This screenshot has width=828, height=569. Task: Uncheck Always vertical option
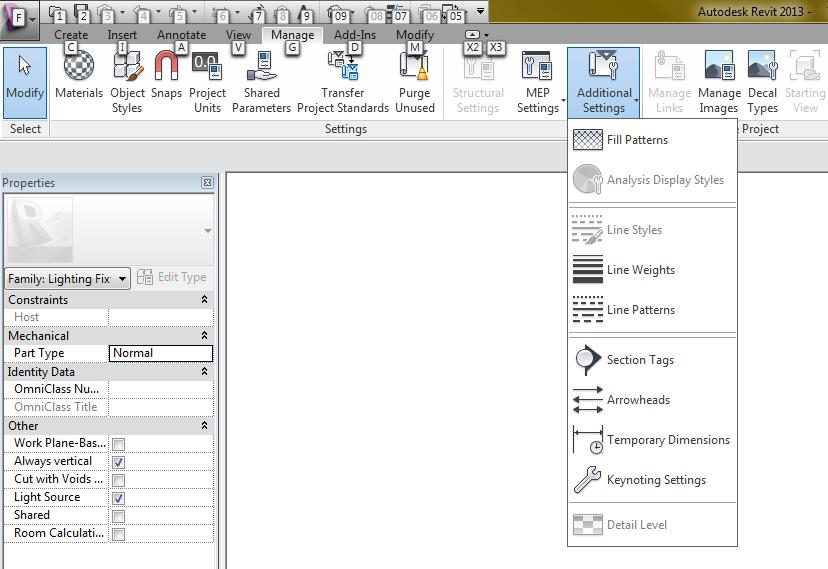(119, 462)
